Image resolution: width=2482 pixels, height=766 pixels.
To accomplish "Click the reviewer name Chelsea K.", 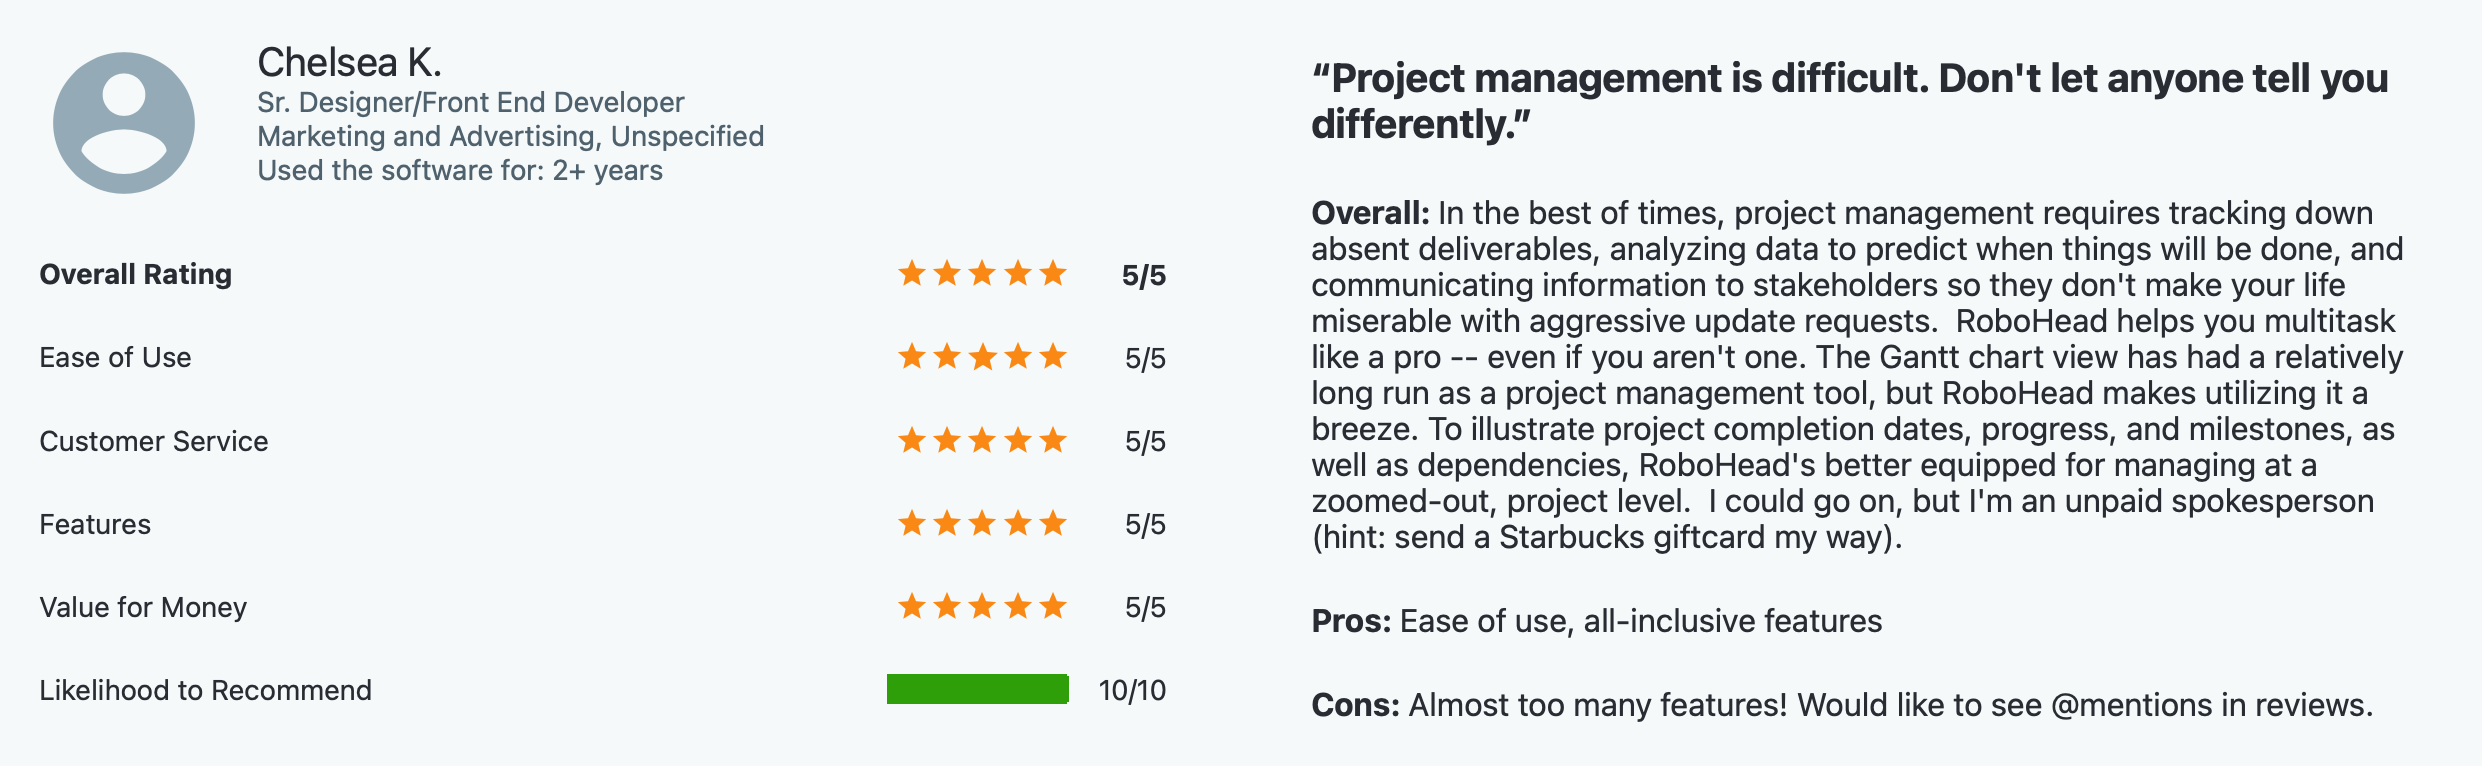I will pyautogui.click(x=349, y=63).
